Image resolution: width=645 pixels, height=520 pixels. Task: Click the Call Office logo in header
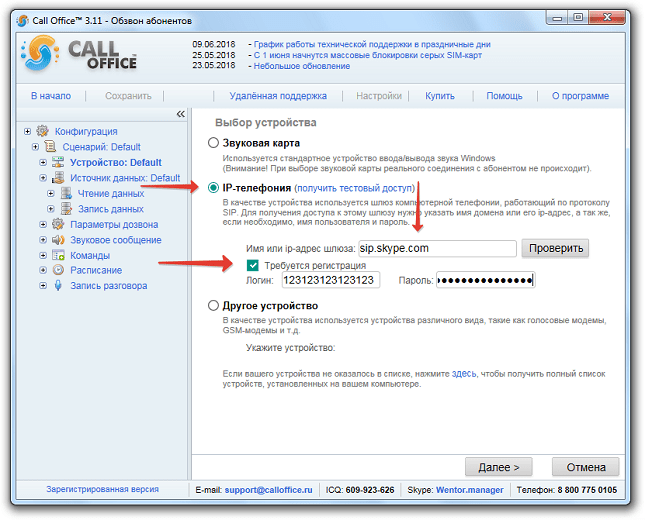[79, 54]
